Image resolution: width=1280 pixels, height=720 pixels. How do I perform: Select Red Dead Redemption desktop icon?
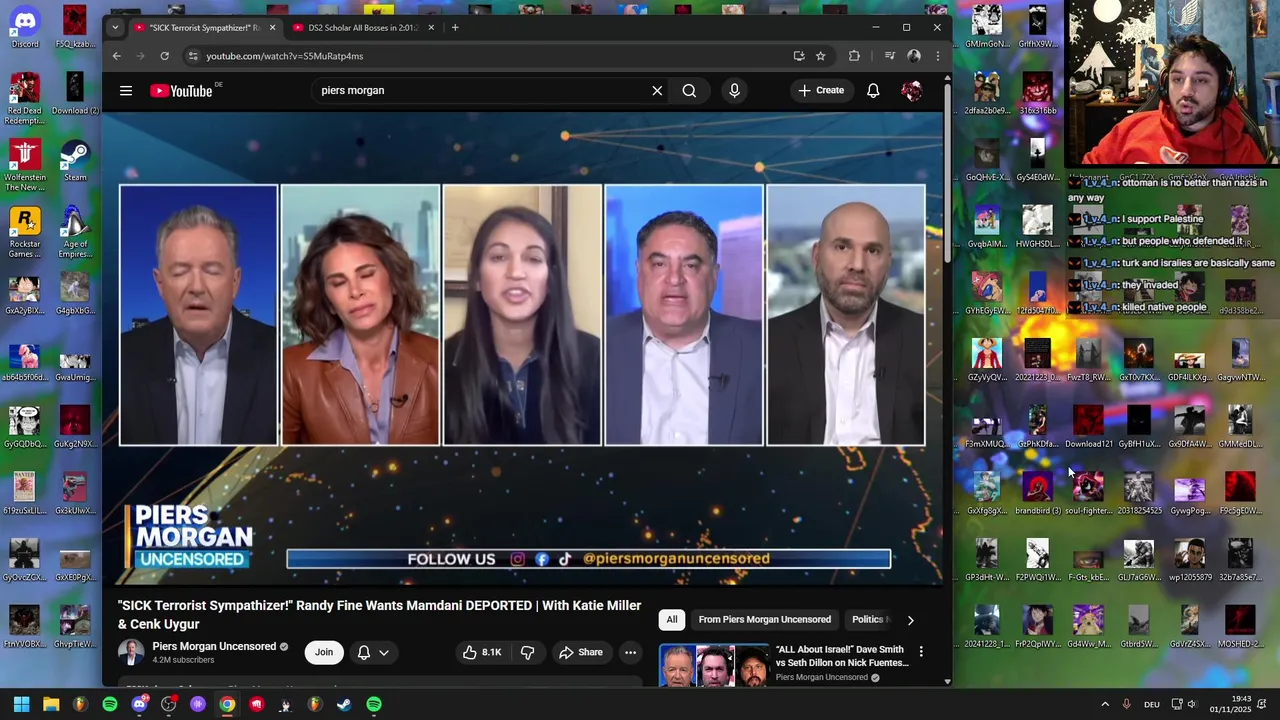click(x=25, y=99)
